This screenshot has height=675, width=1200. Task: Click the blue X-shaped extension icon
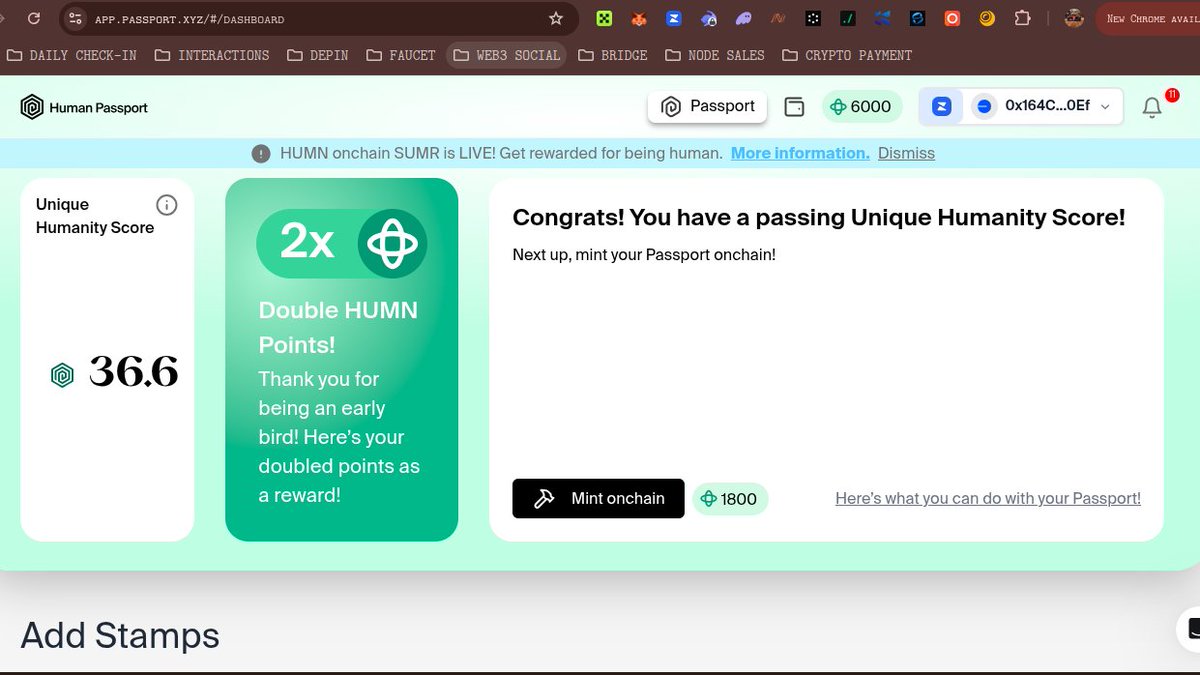882,18
